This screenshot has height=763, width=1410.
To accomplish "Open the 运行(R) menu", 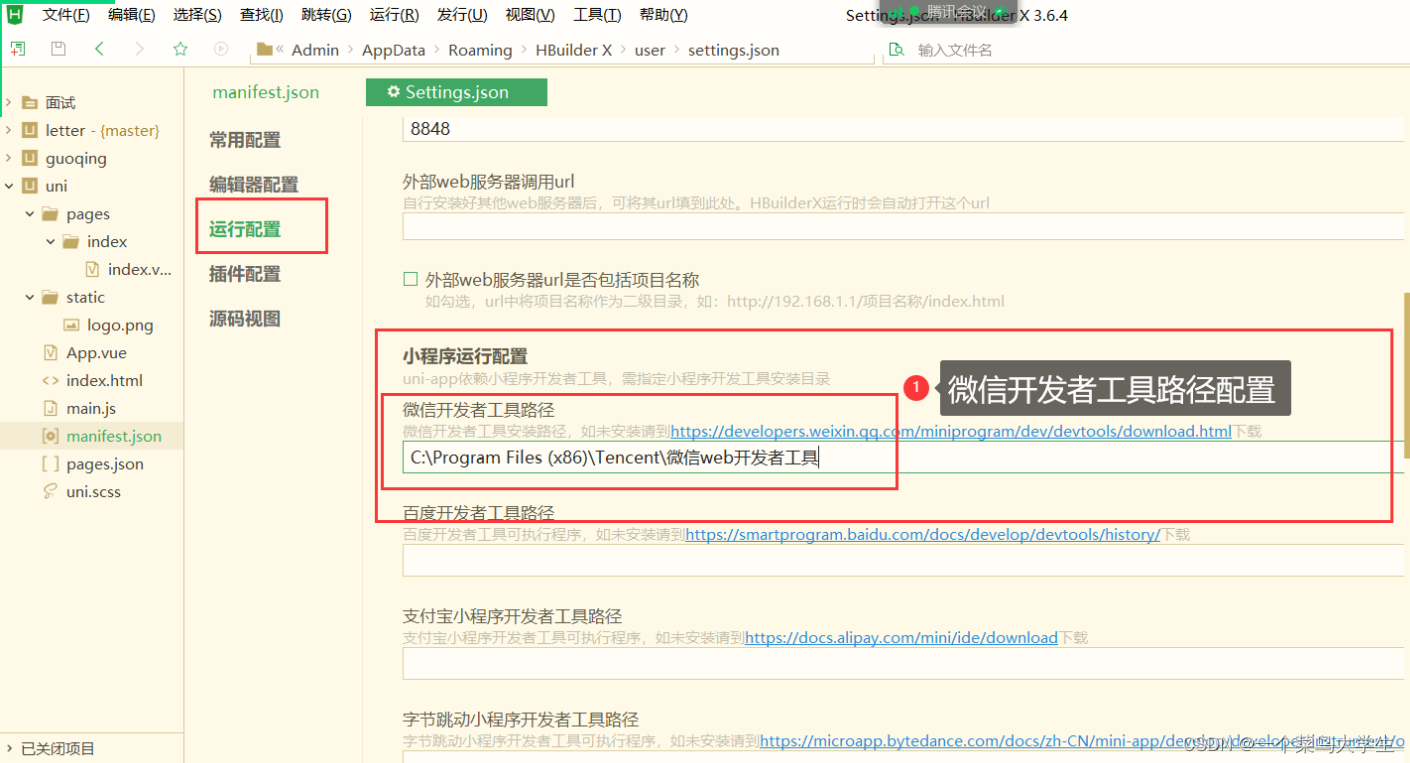I will pyautogui.click(x=394, y=15).
